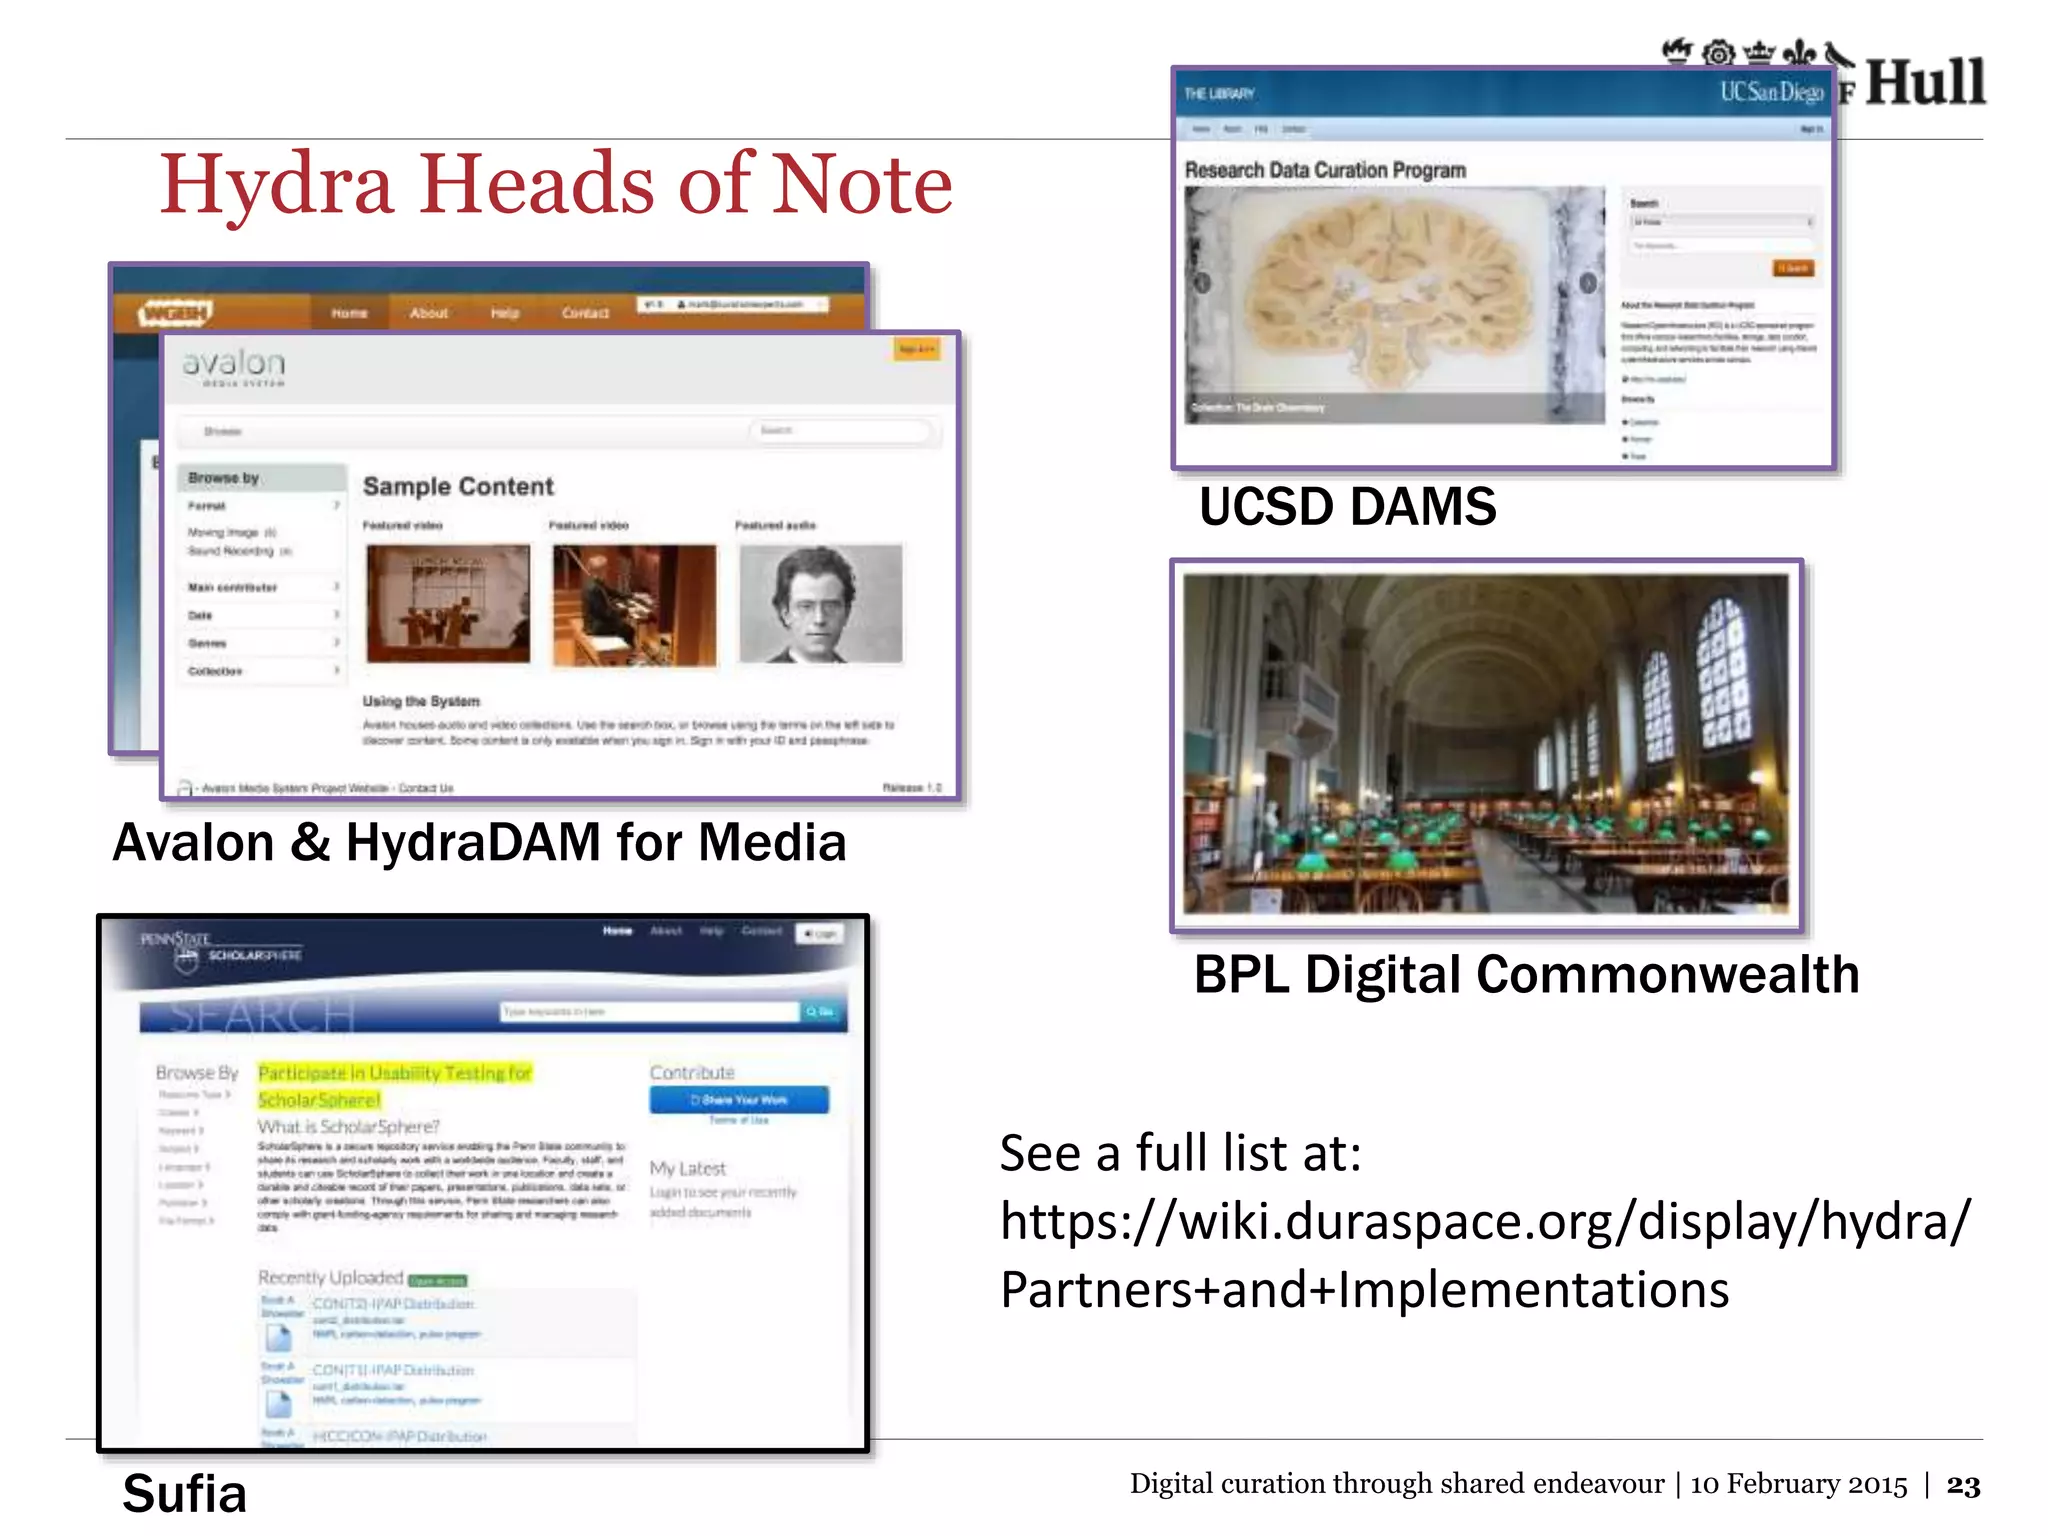This screenshot has height=1536, width=2048.
Task: Open the UCSD search fields dropdown
Action: click(x=1722, y=222)
